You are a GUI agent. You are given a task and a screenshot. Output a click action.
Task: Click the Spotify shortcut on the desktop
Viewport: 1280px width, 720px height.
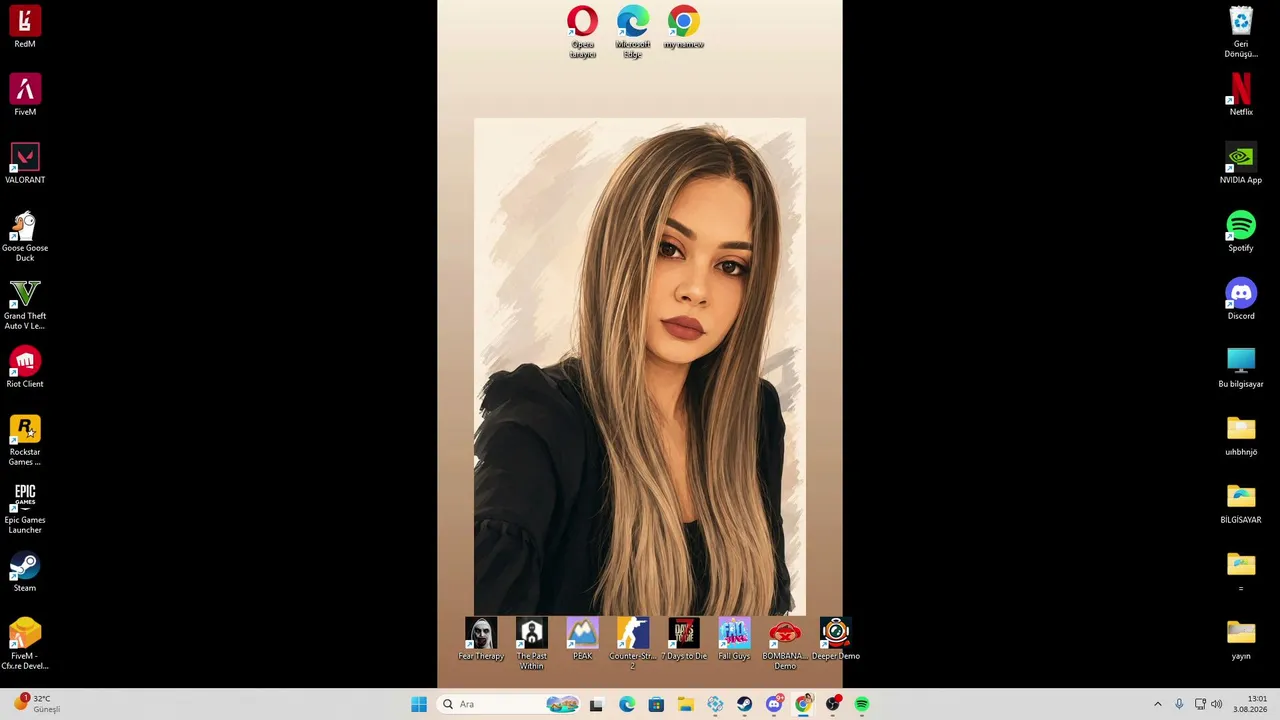coord(1241,231)
